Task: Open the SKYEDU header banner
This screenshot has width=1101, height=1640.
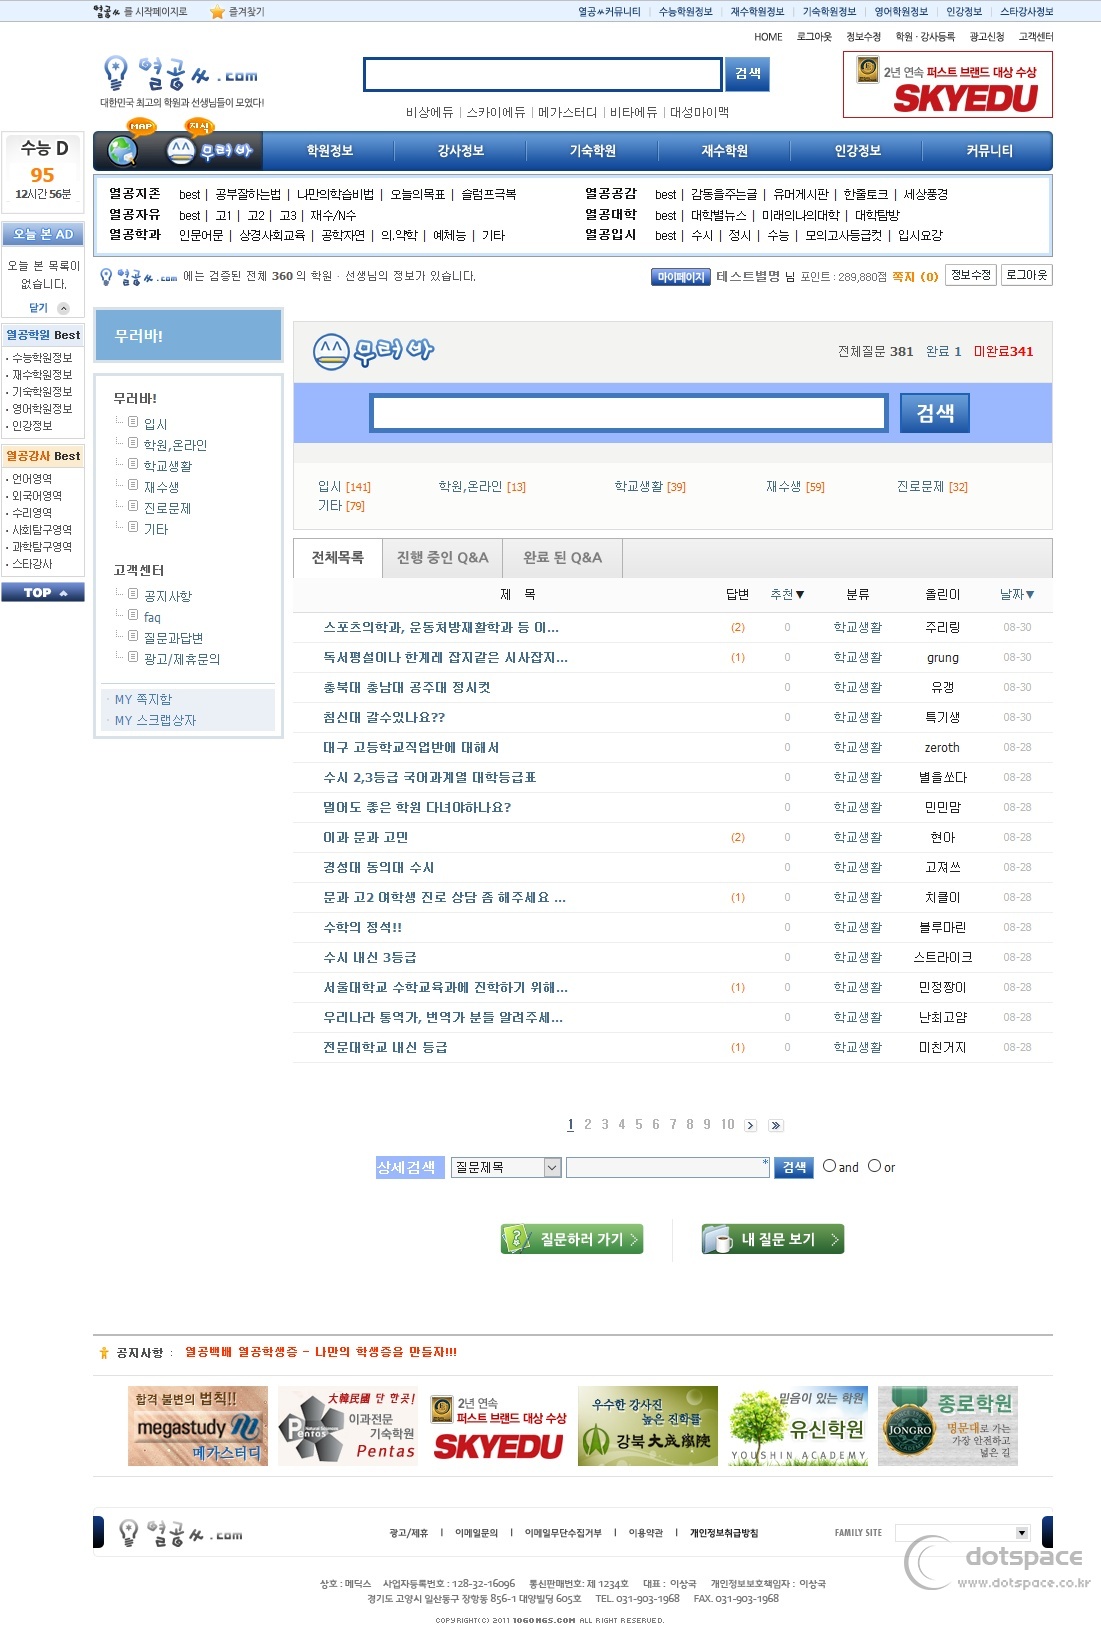Action: click(x=948, y=84)
